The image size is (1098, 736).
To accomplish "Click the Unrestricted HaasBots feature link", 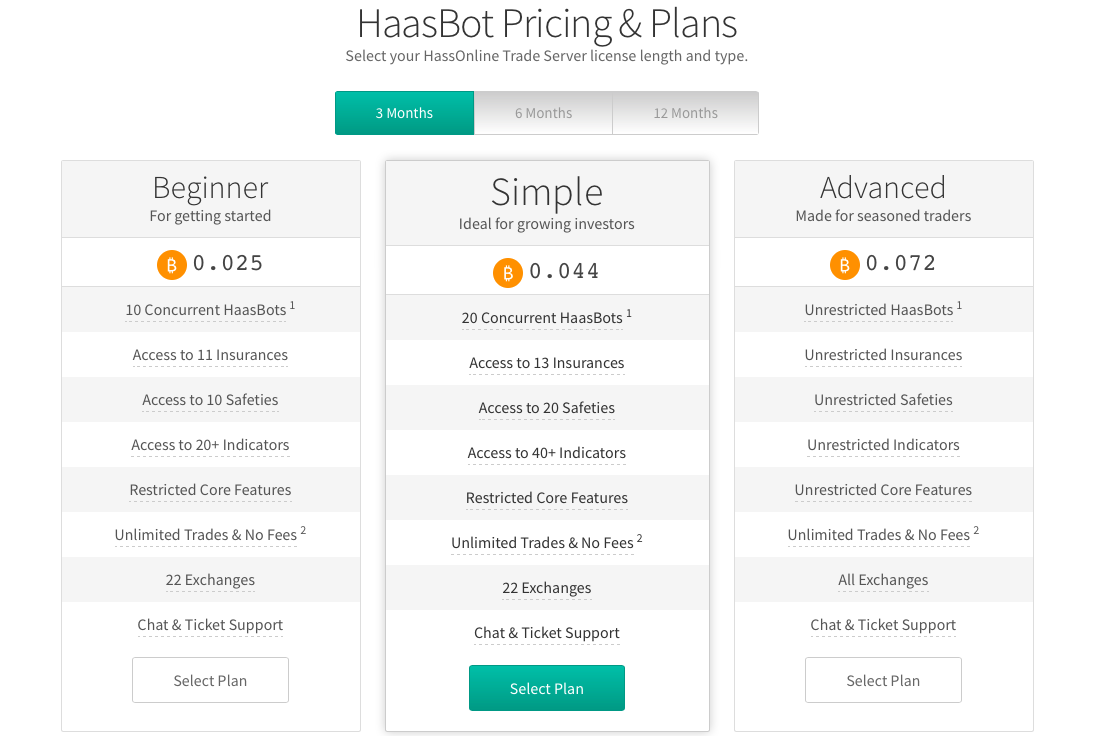I will (x=879, y=310).
